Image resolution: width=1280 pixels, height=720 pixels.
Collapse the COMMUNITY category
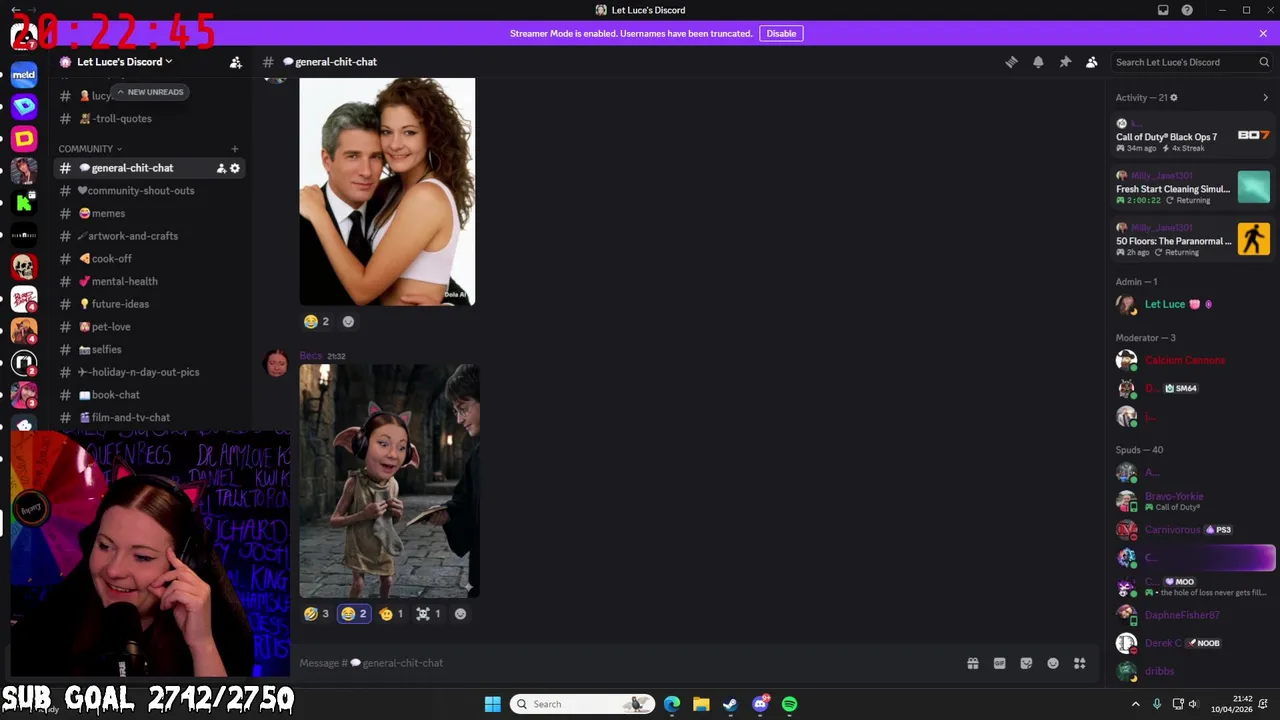90,149
